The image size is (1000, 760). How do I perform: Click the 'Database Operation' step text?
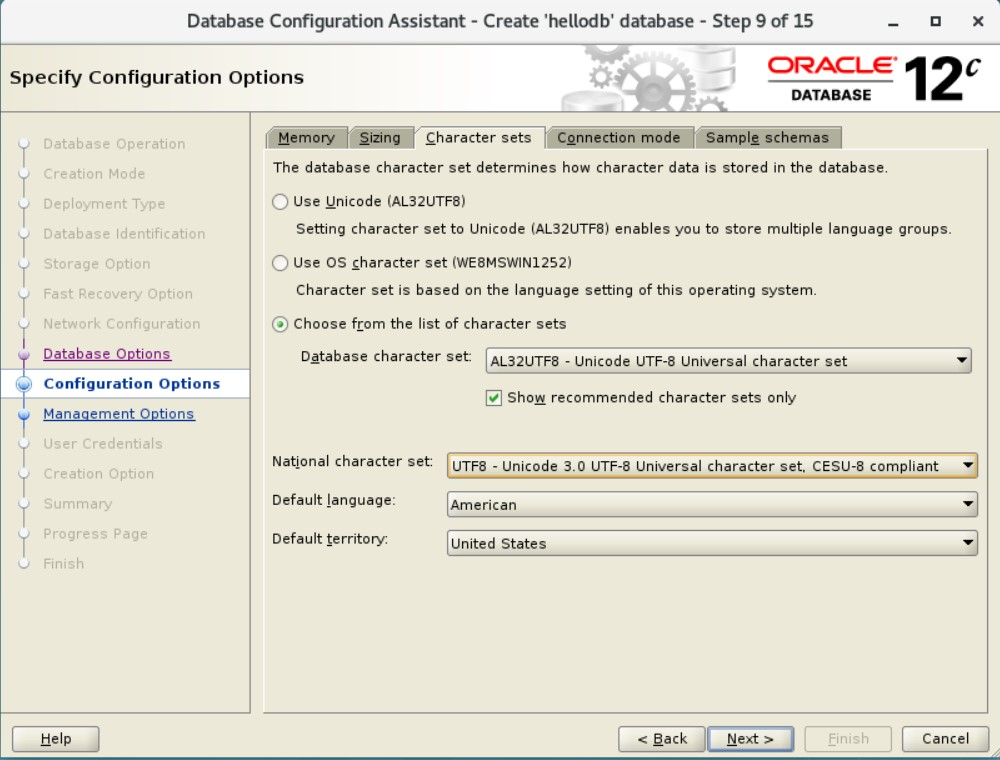click(115, 144)
